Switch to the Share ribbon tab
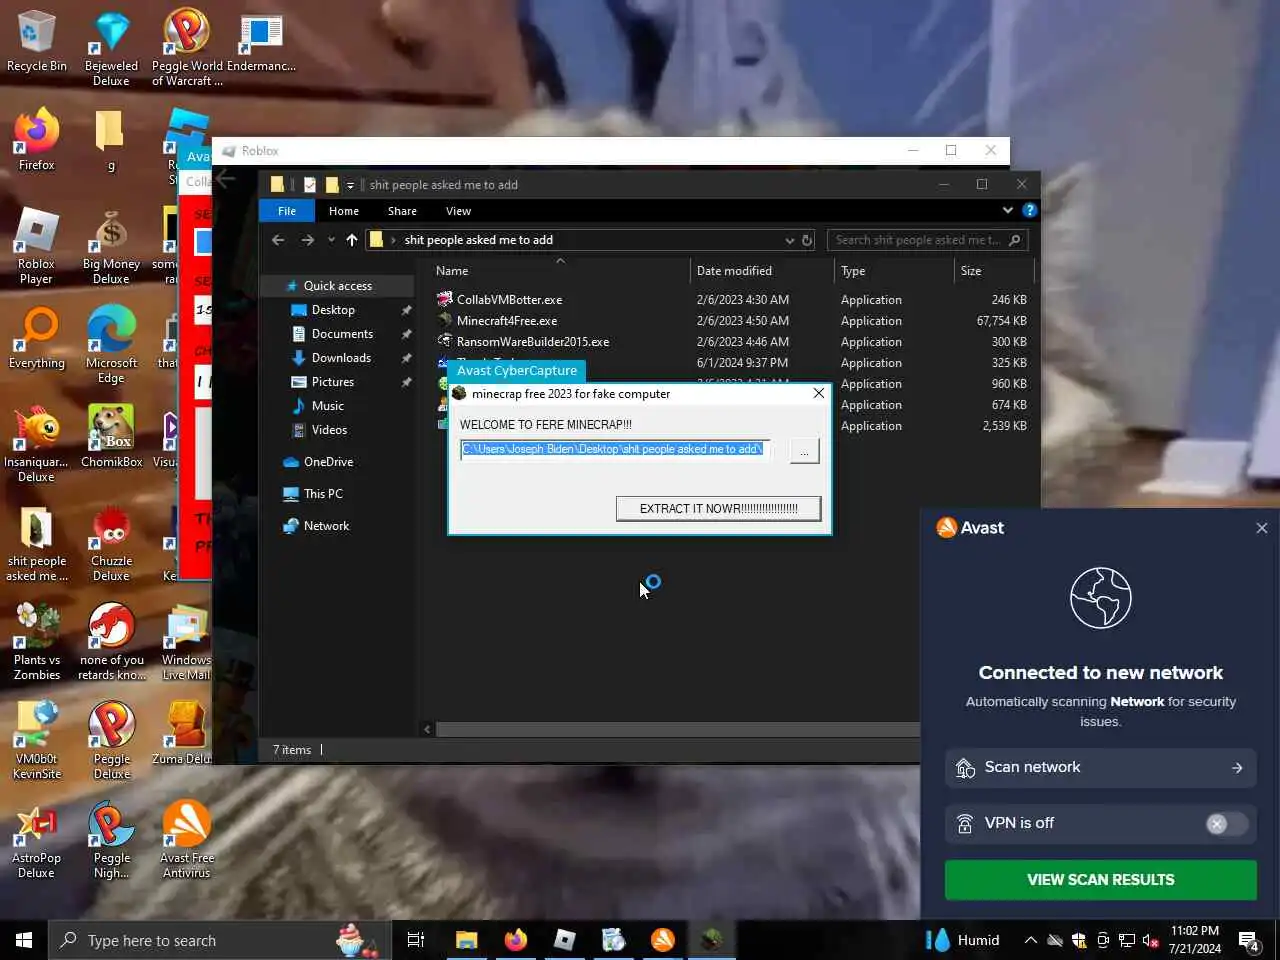The image size is (1280, 960). (x=402, y=211)
